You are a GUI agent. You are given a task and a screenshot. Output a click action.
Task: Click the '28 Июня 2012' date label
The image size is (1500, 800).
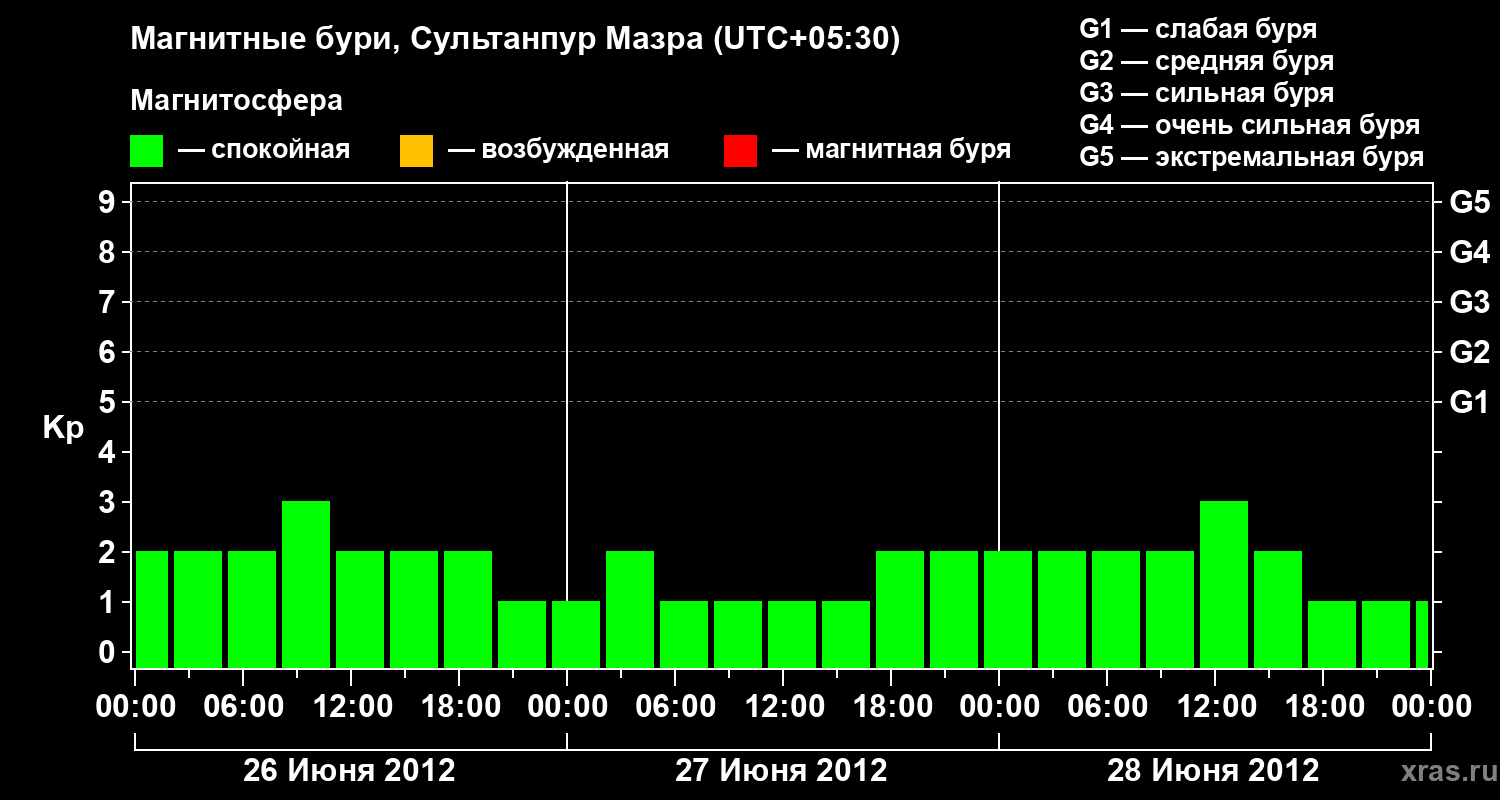(x=1213, y=771)
